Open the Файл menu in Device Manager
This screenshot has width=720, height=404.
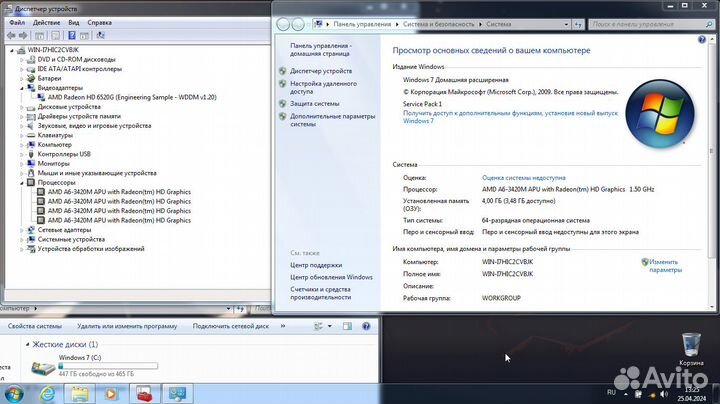17,22
